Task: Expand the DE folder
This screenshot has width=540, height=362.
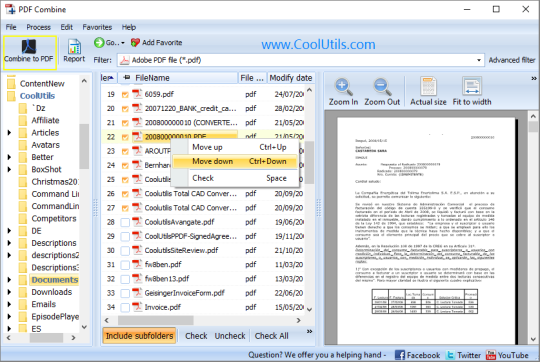Action: [x=9, y=231]
